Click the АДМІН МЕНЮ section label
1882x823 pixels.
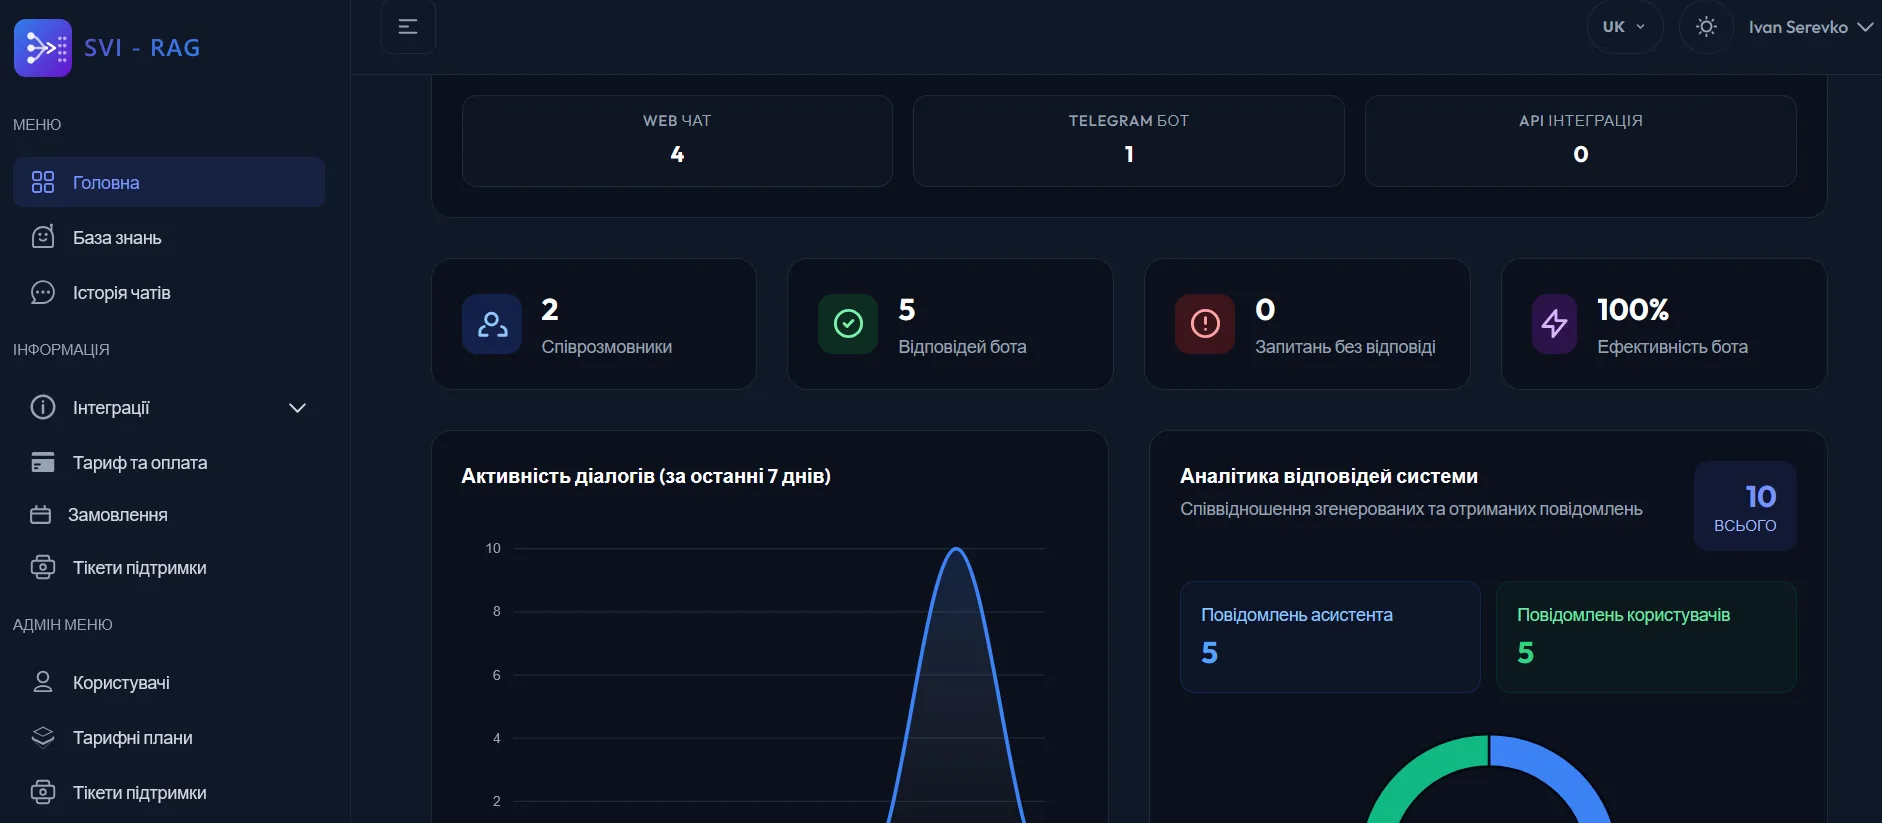[63, 625]
